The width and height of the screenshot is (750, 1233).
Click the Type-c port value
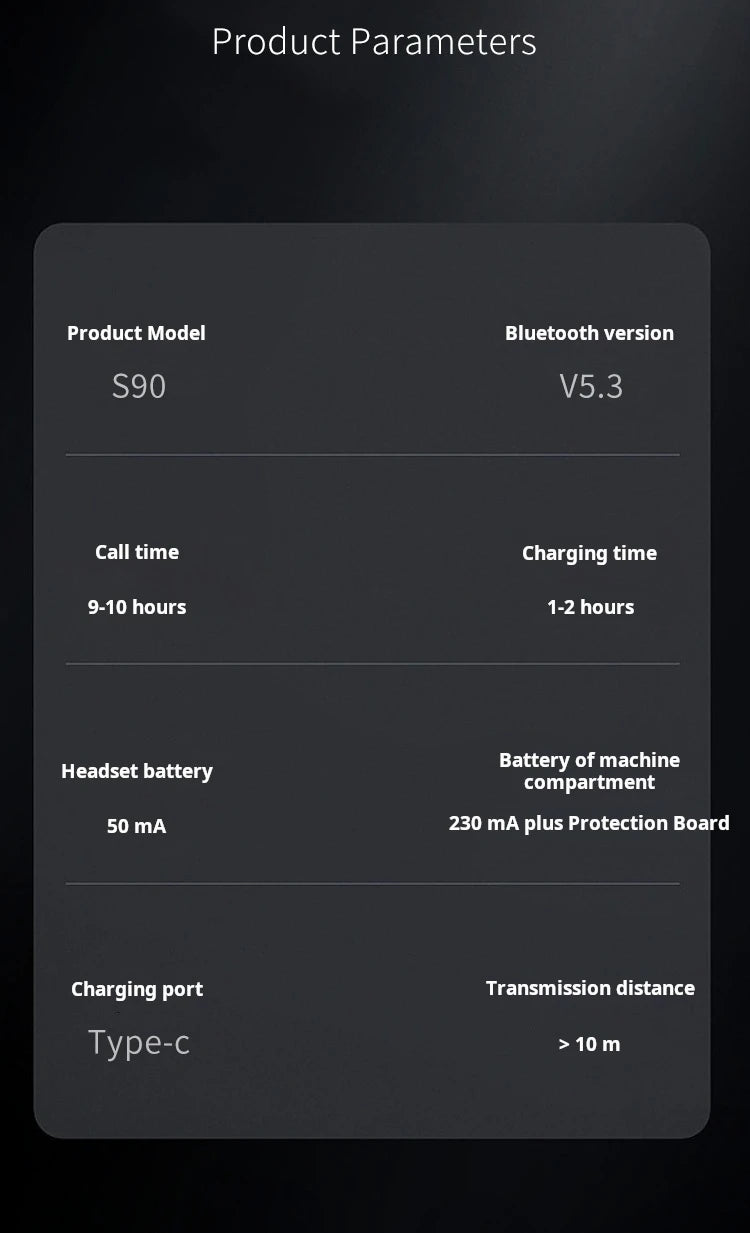tap(139, 1042)
